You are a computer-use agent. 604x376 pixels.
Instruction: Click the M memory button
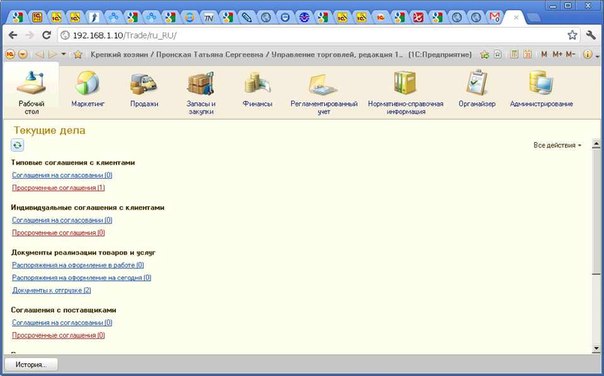544,55
